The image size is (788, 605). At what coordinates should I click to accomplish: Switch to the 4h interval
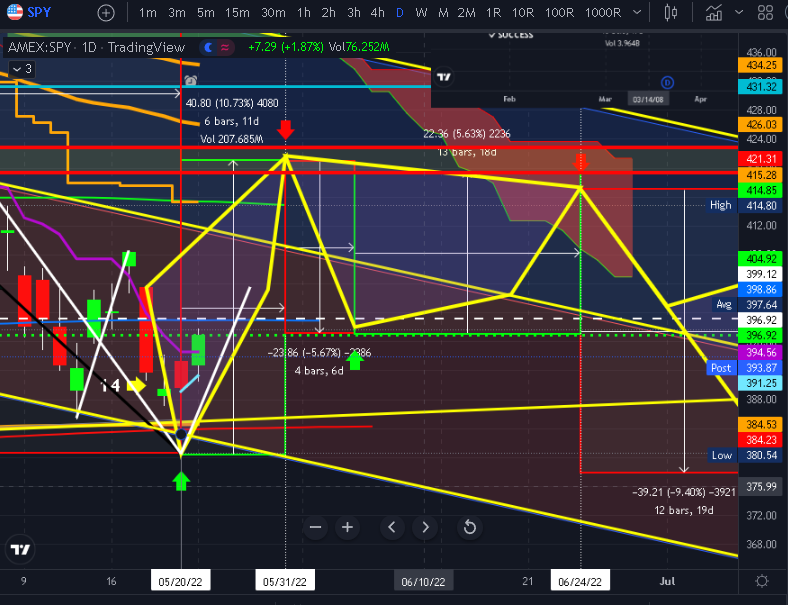(x=377, y=13)
